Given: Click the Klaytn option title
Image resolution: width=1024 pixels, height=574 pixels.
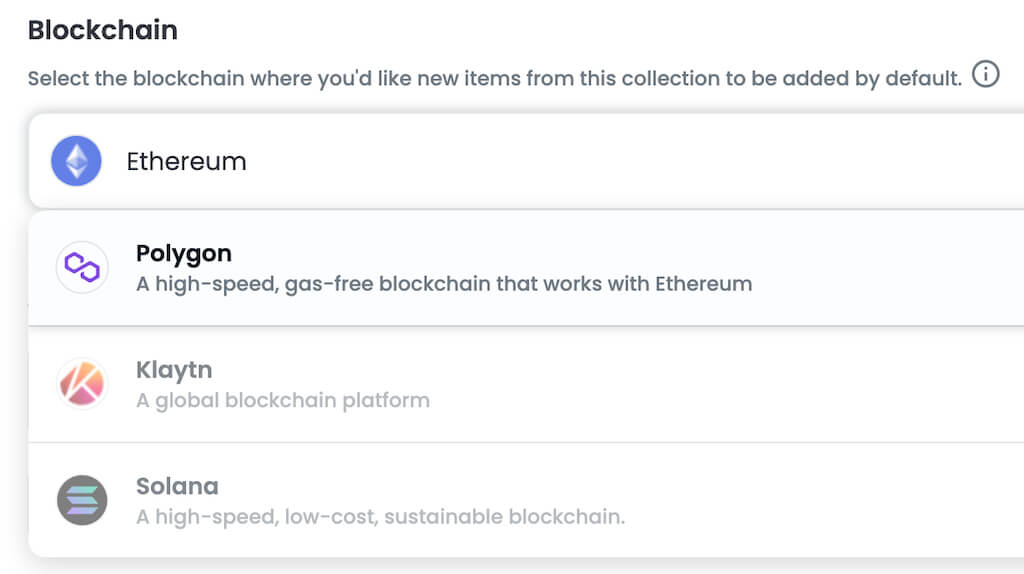Looking at the screenshot, I should coord(174,370).
